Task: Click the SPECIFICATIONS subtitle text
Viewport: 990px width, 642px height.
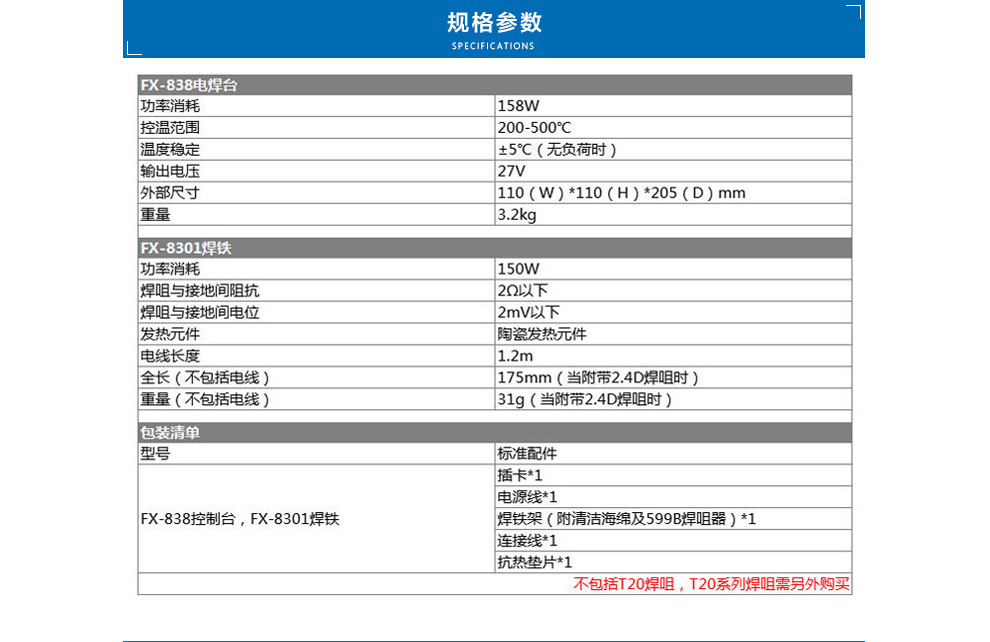Action: click(x=493, y=46)
